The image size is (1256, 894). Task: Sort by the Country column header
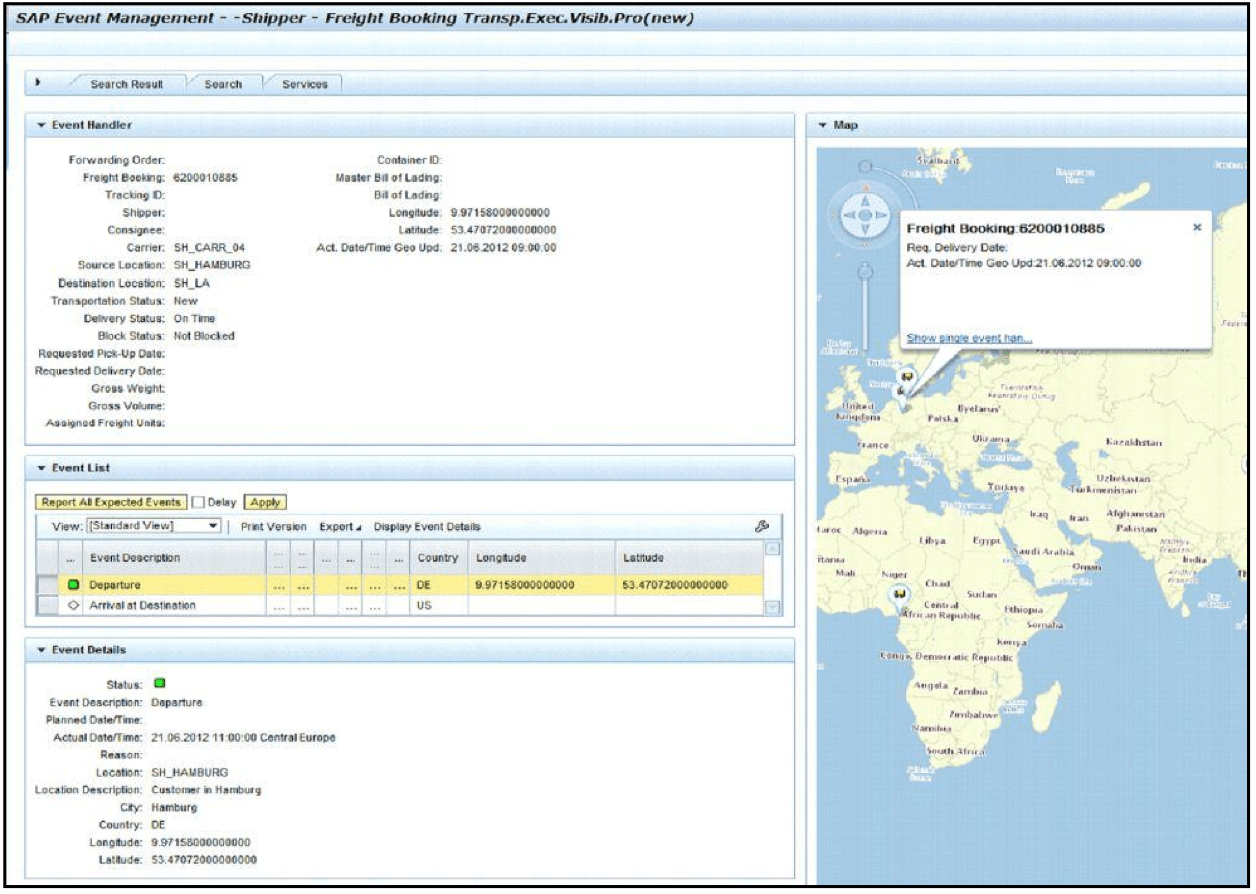point(438,558)
